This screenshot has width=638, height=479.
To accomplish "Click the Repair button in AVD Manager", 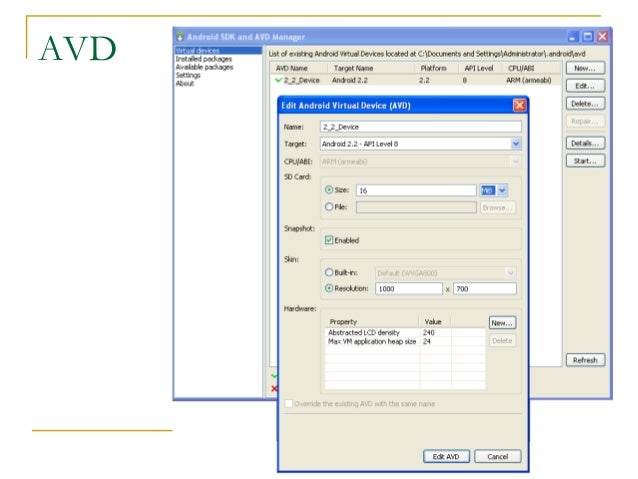I will pyautogui.click(x=585, y=121).
